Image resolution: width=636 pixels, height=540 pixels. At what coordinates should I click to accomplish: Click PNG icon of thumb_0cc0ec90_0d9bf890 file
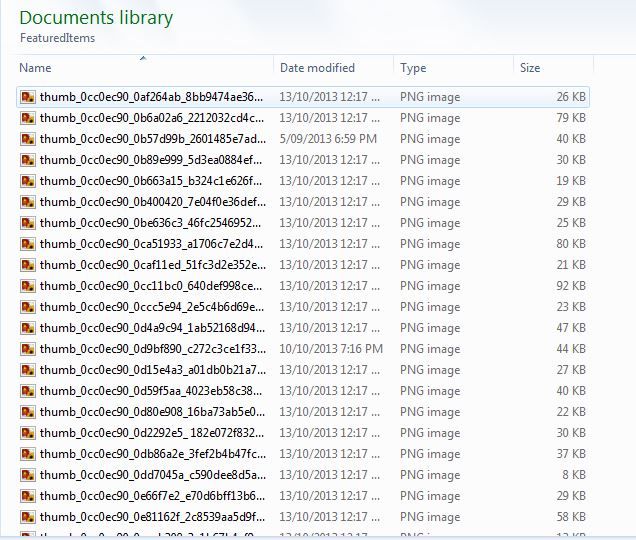coord(28,349)
